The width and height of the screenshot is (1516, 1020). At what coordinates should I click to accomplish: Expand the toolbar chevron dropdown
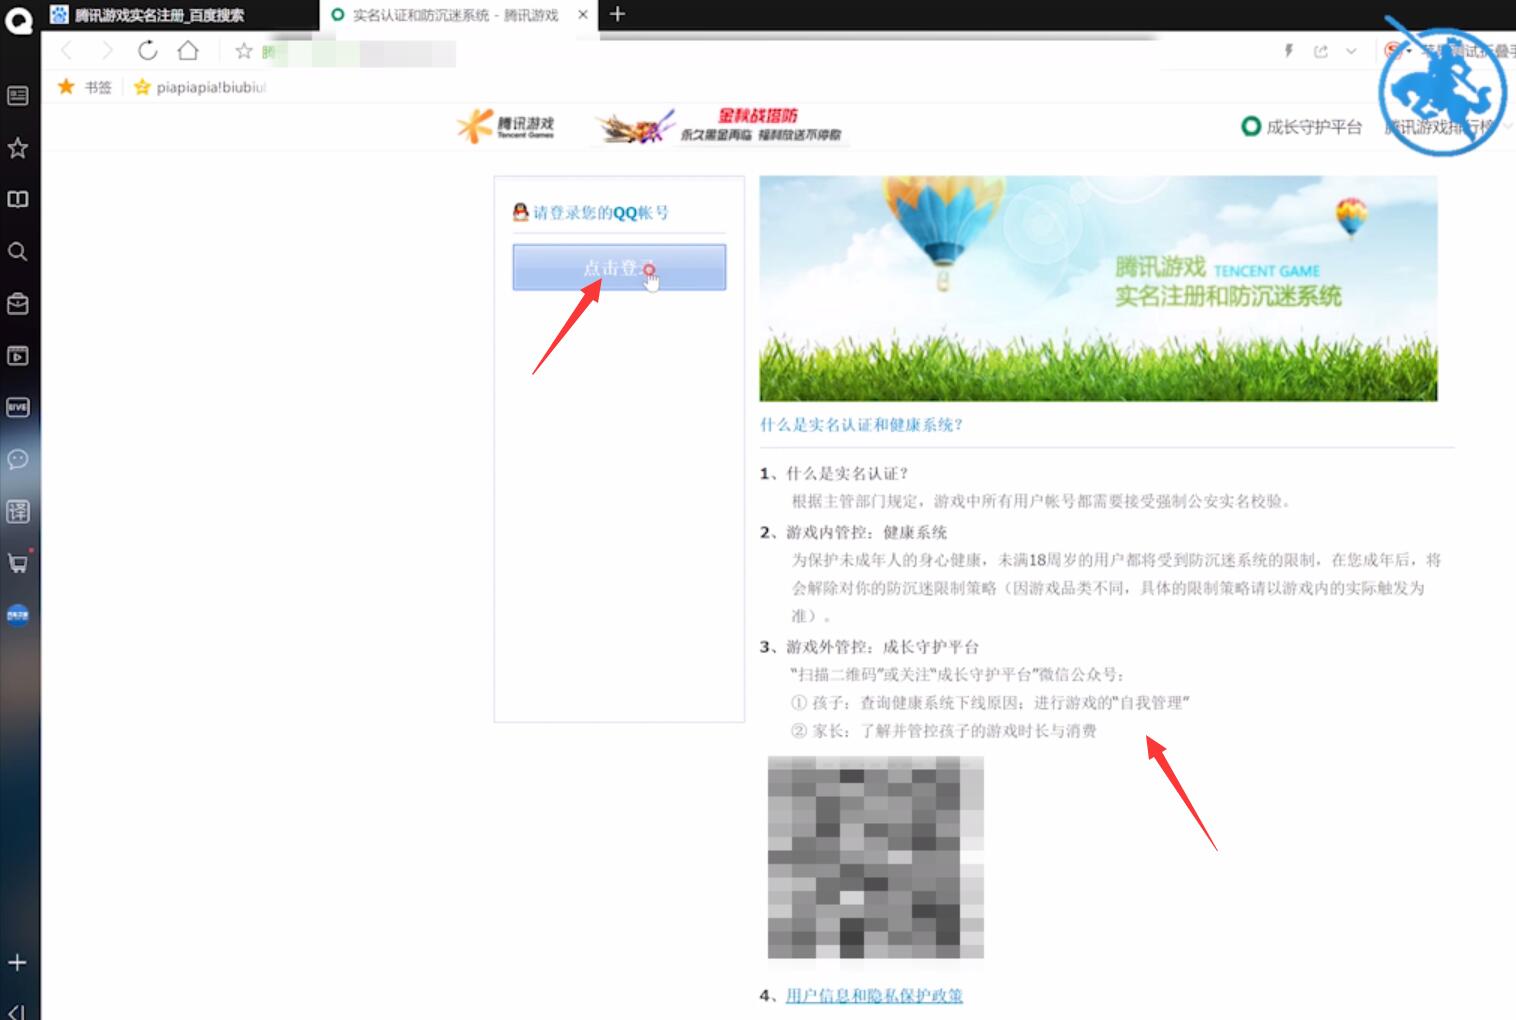point(1351,51)
